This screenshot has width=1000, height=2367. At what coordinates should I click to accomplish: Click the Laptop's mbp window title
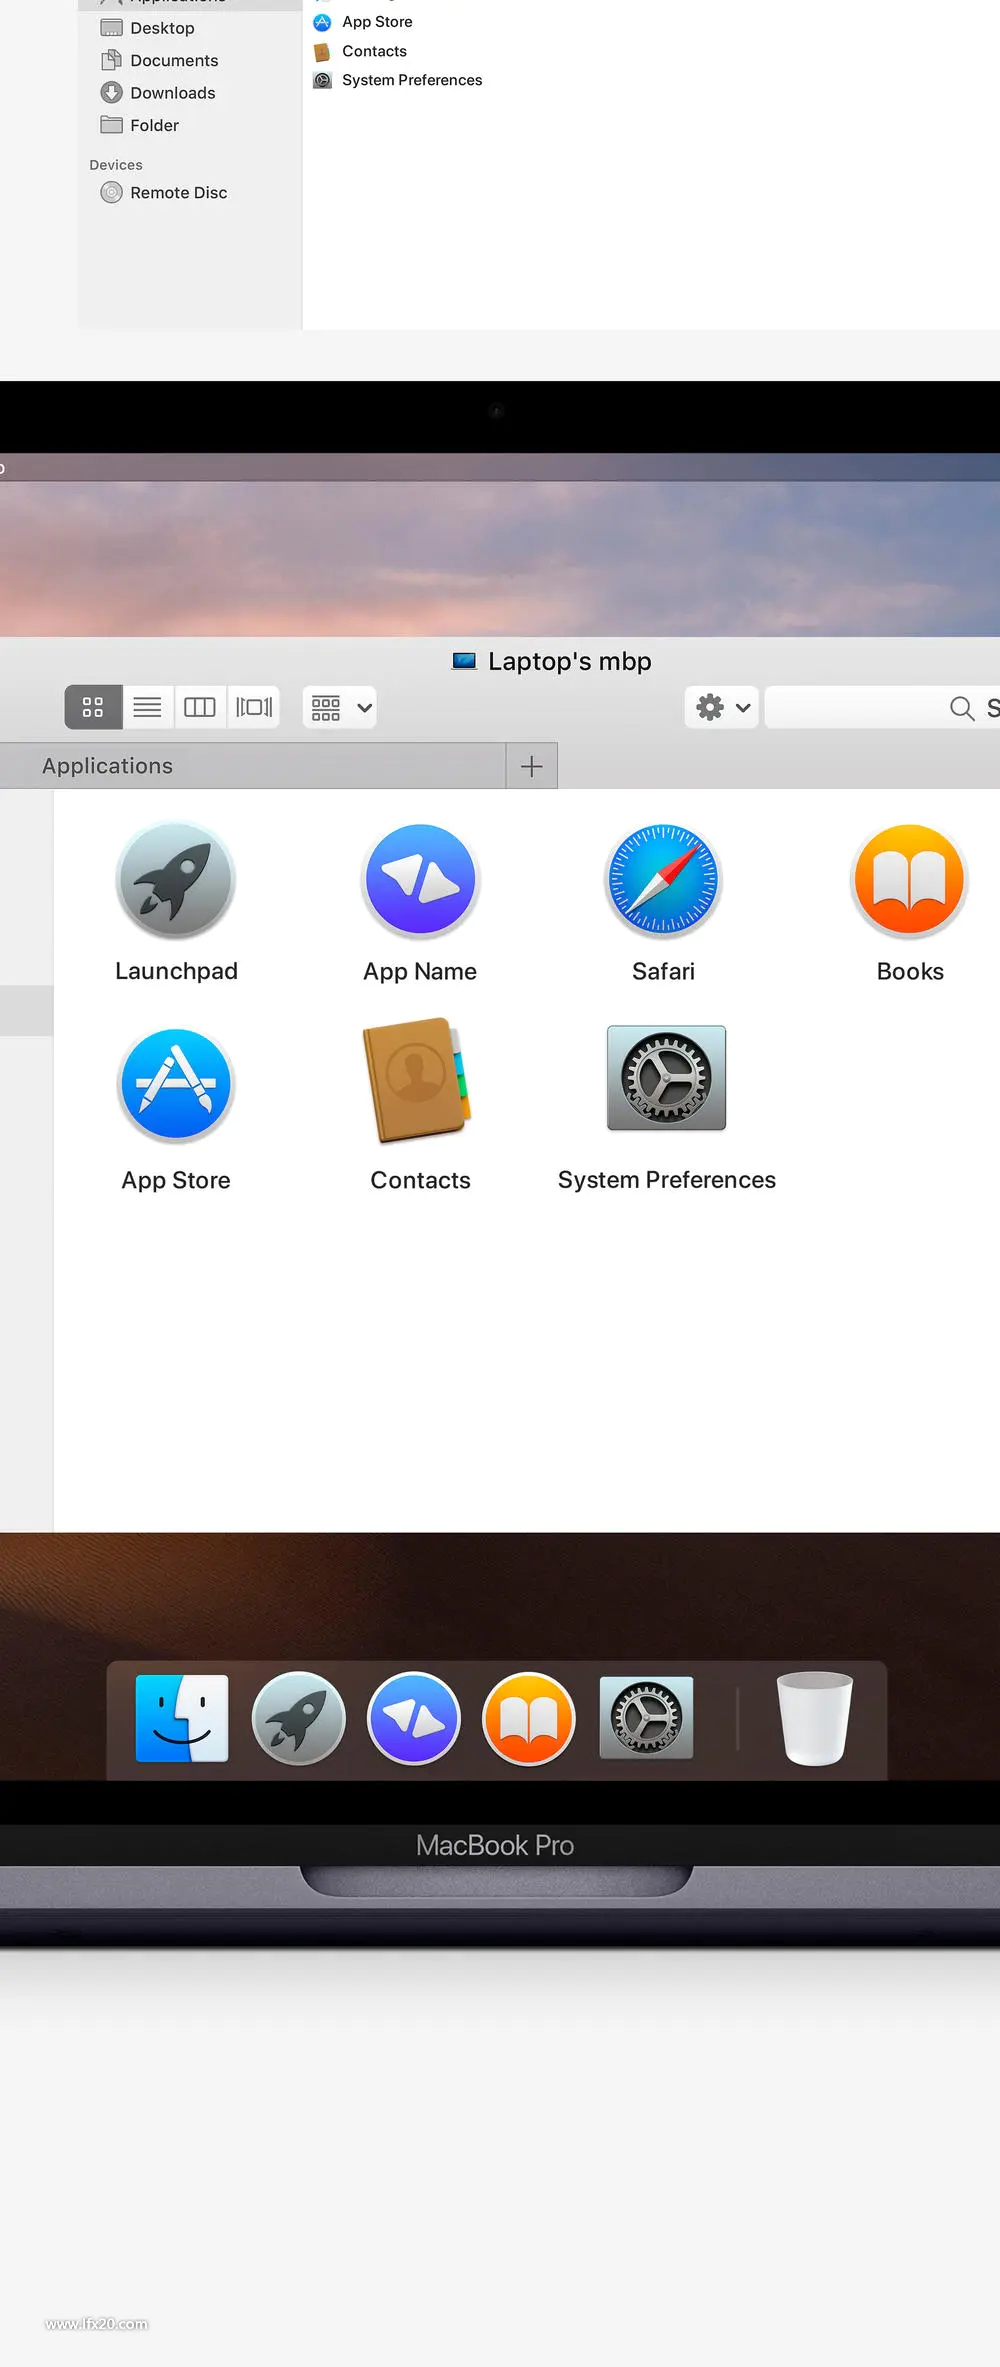[570, 661]
